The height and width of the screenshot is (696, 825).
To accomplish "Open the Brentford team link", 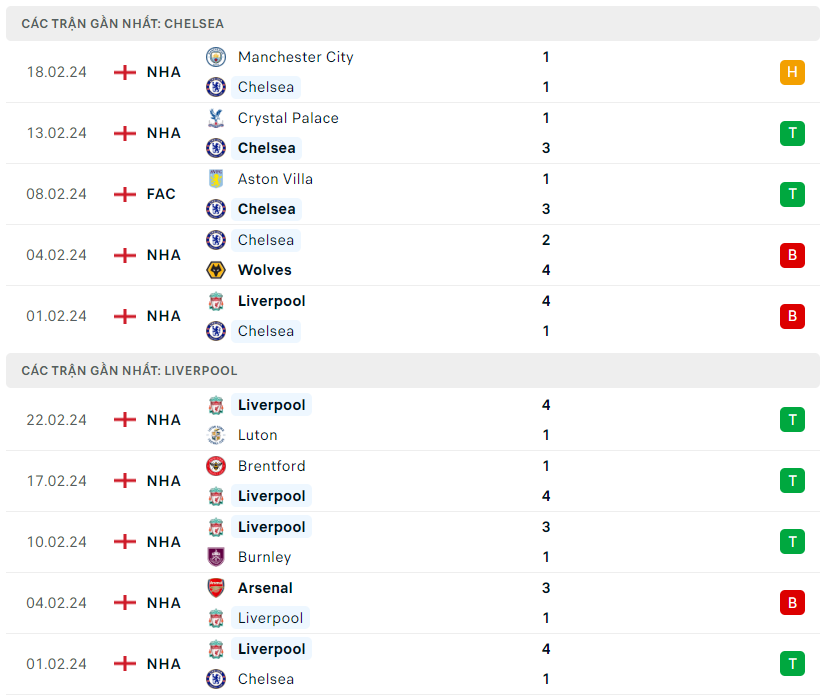I will tap(272, 466).
